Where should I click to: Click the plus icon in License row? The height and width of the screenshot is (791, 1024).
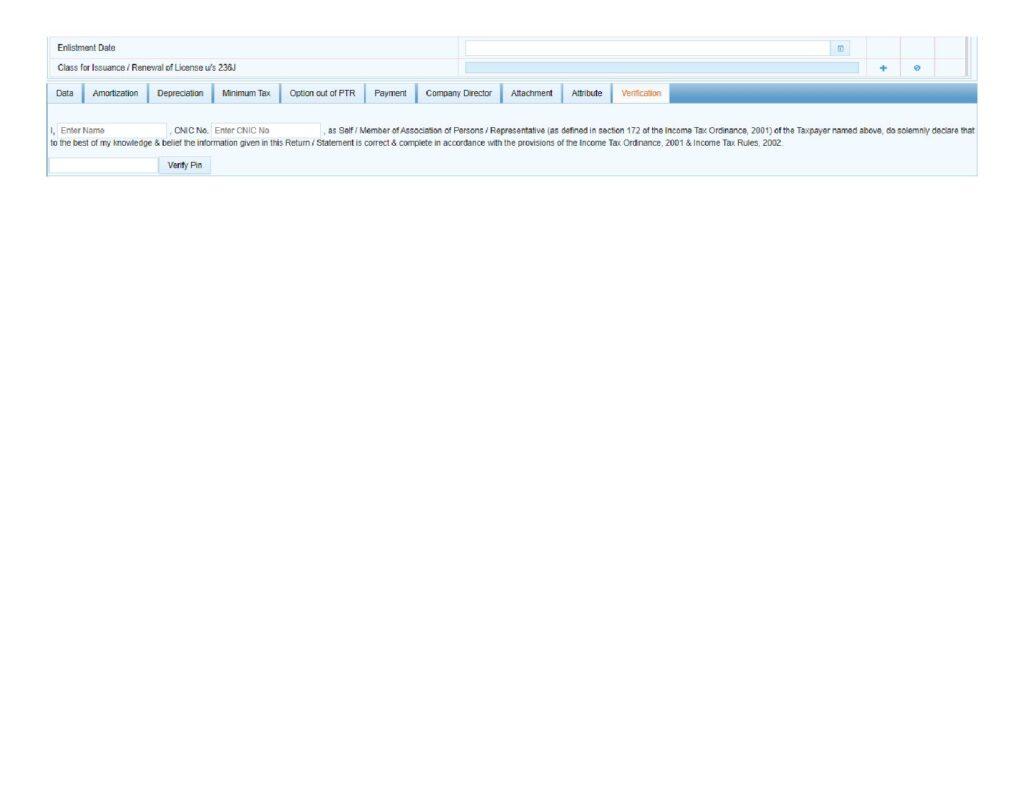point(883,68)
